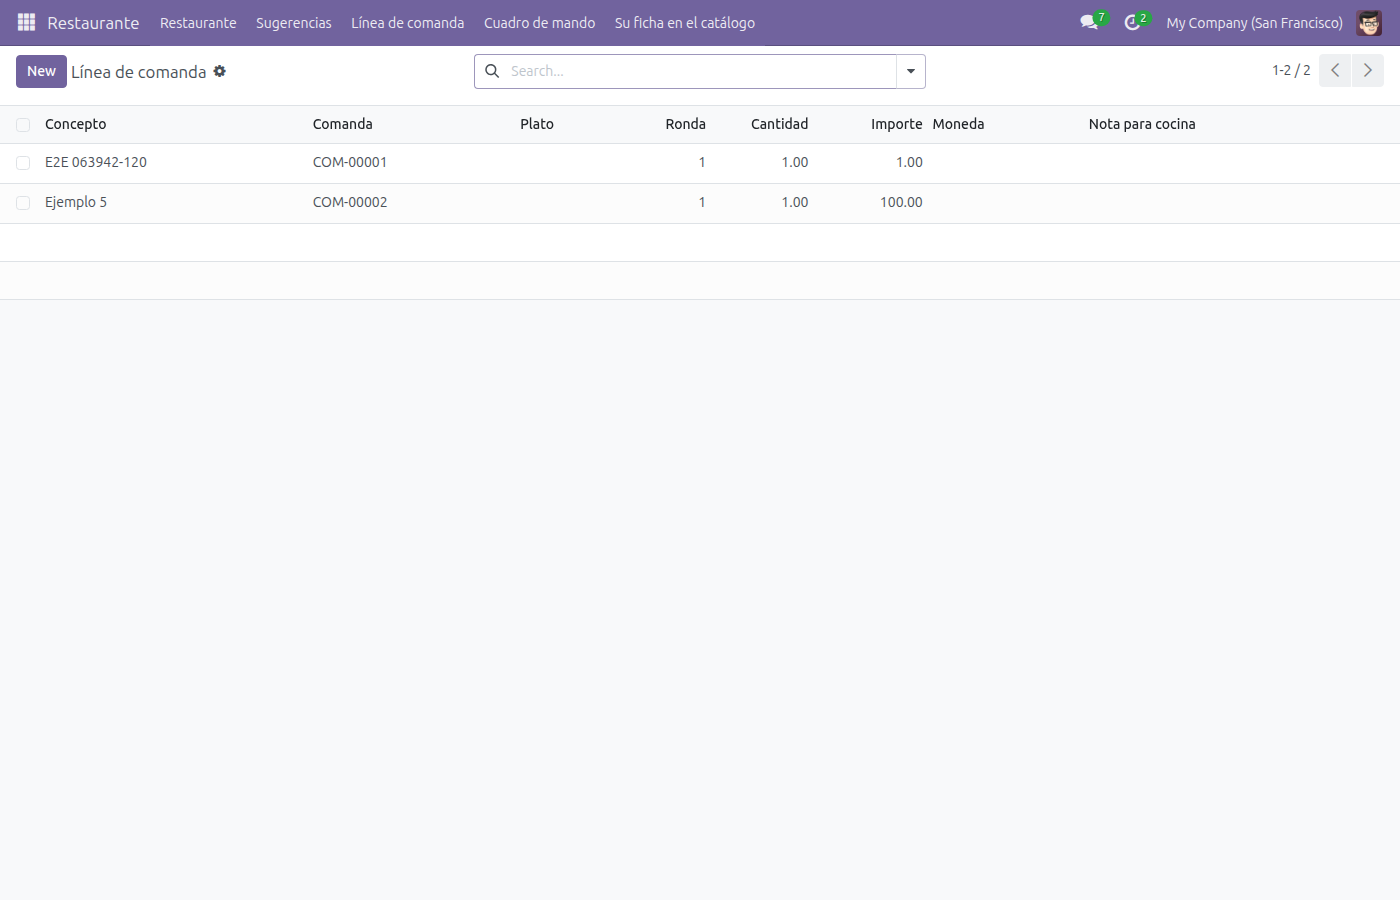The image size is (1400, 900).
Task: Open the Cuadro de mando menu
Action: [x=540, y=22]
